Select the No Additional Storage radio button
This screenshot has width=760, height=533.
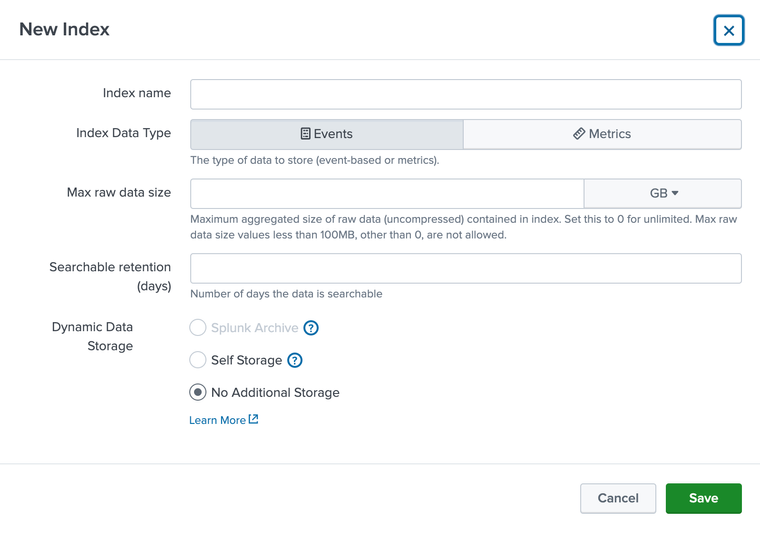198,392
